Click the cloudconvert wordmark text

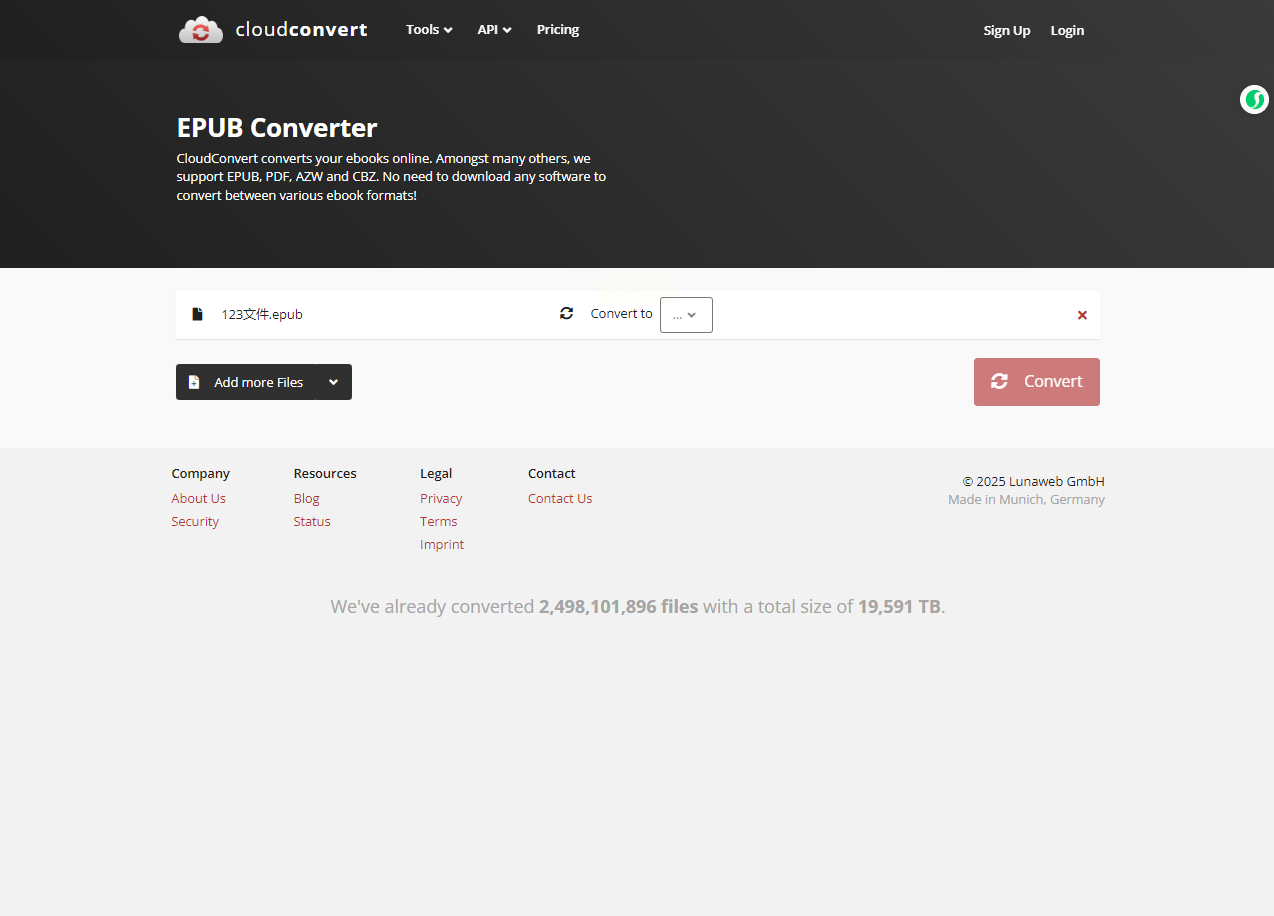point(301,30)
